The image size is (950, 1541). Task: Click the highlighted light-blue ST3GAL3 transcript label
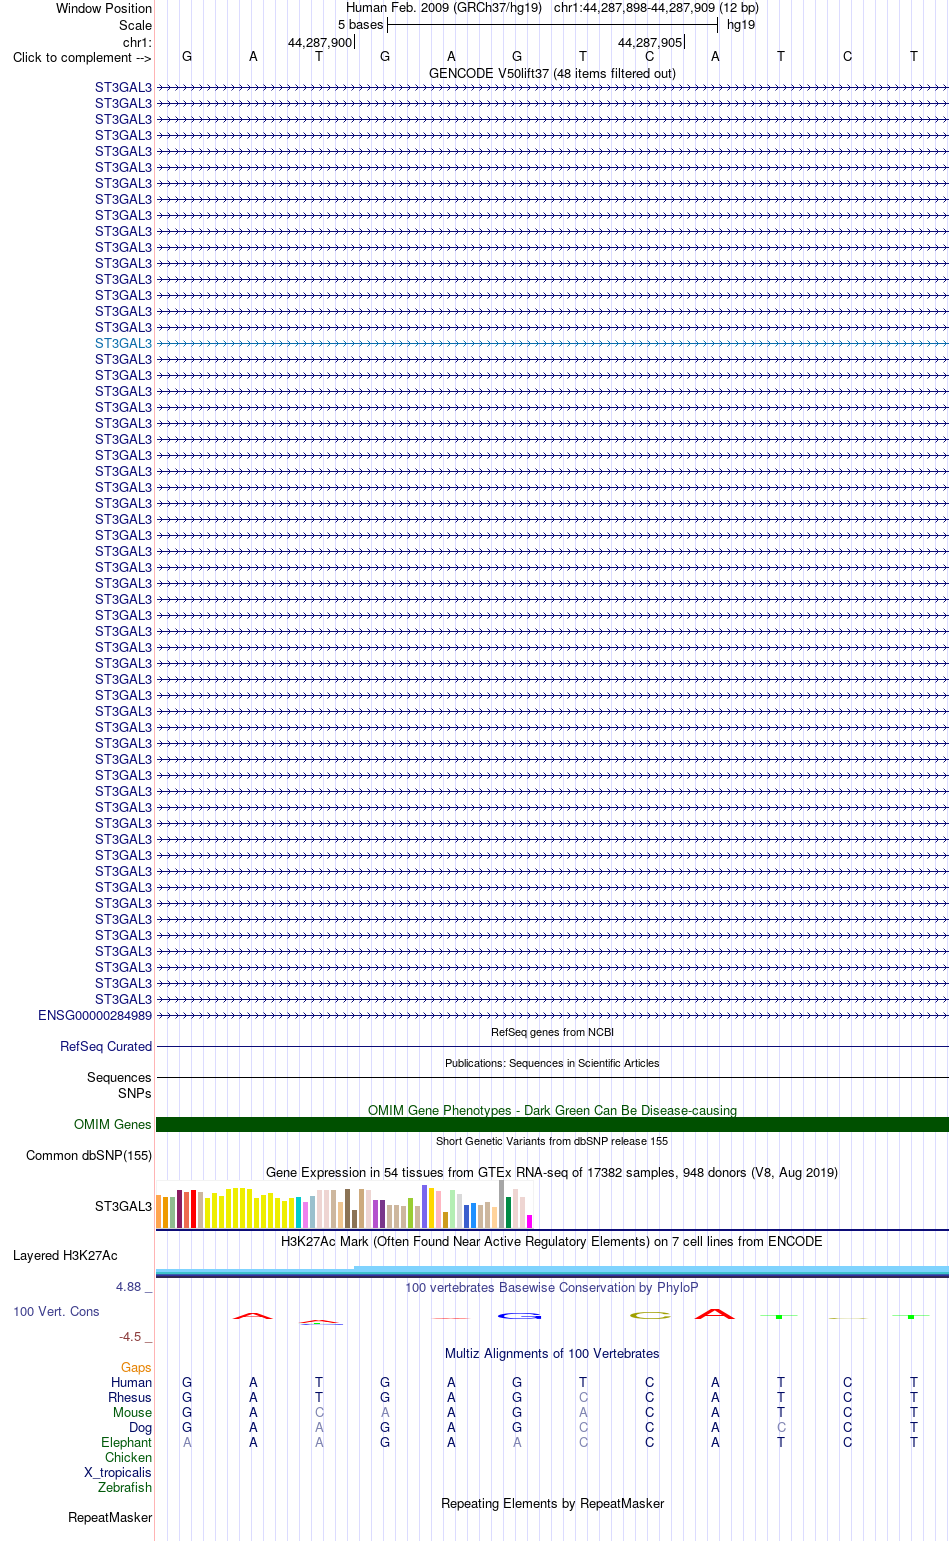click(x=123, y=343)
